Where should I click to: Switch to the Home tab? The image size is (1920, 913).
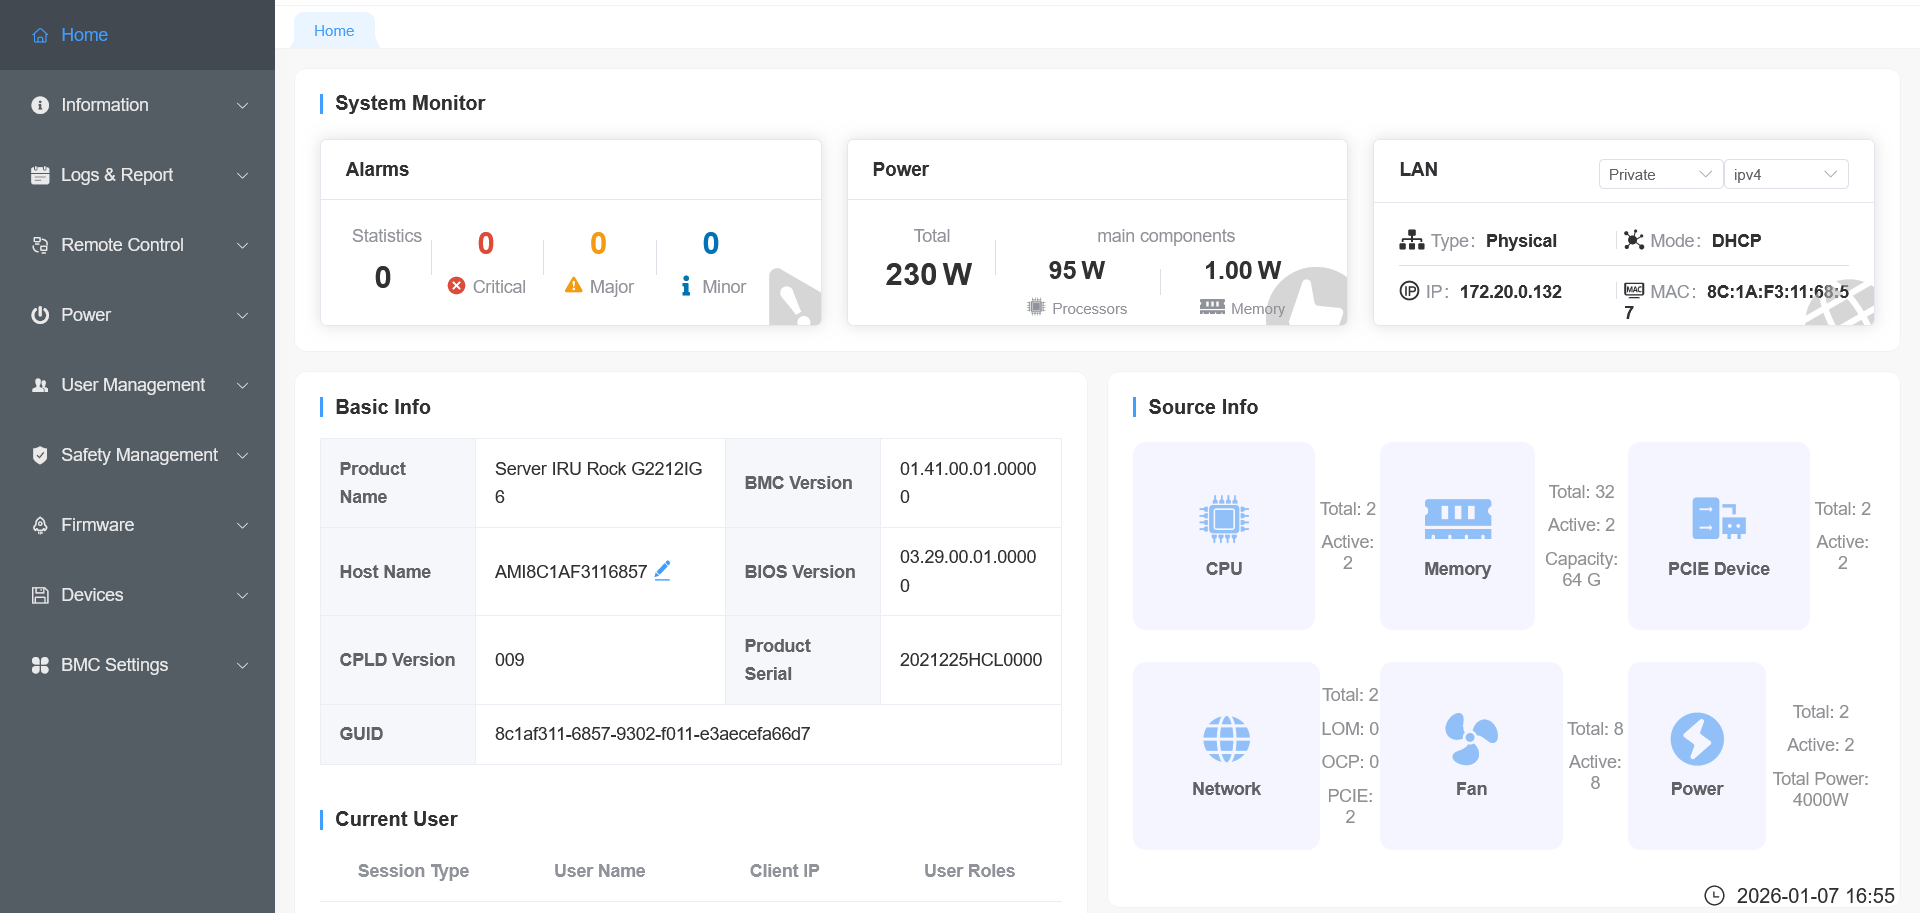click(334, 31)
